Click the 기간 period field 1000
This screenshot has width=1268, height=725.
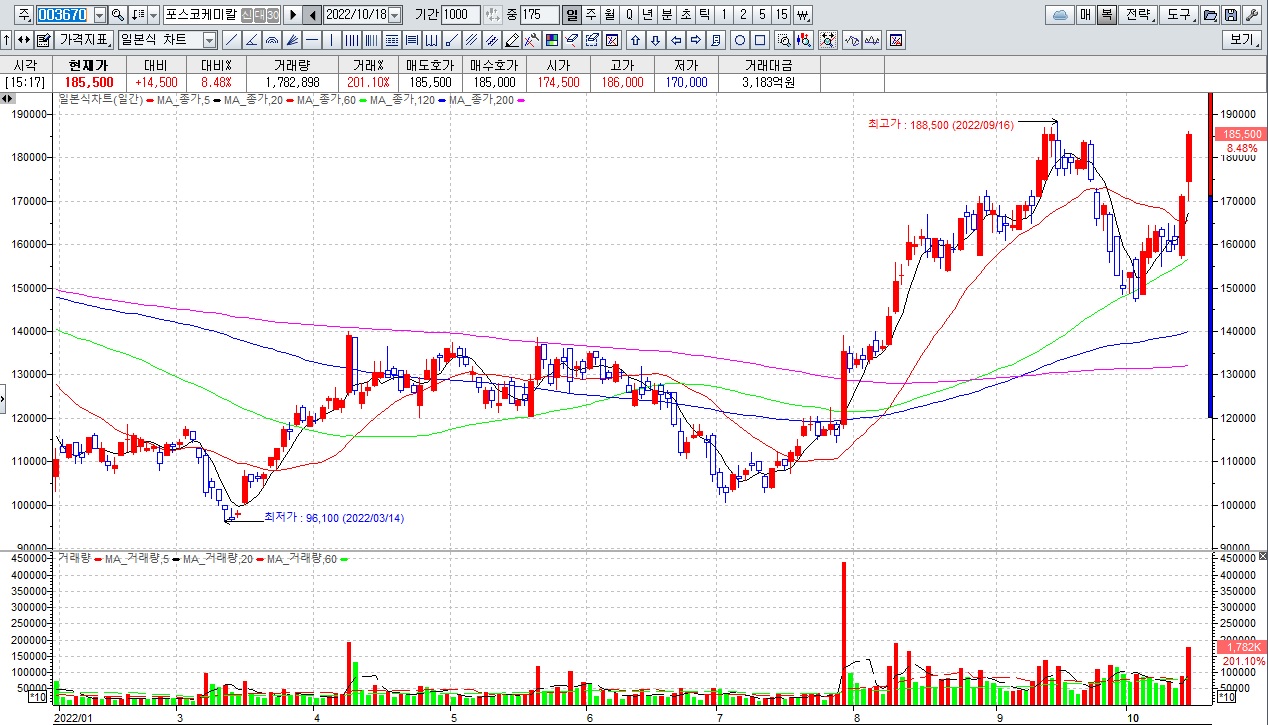coord(460,15)
